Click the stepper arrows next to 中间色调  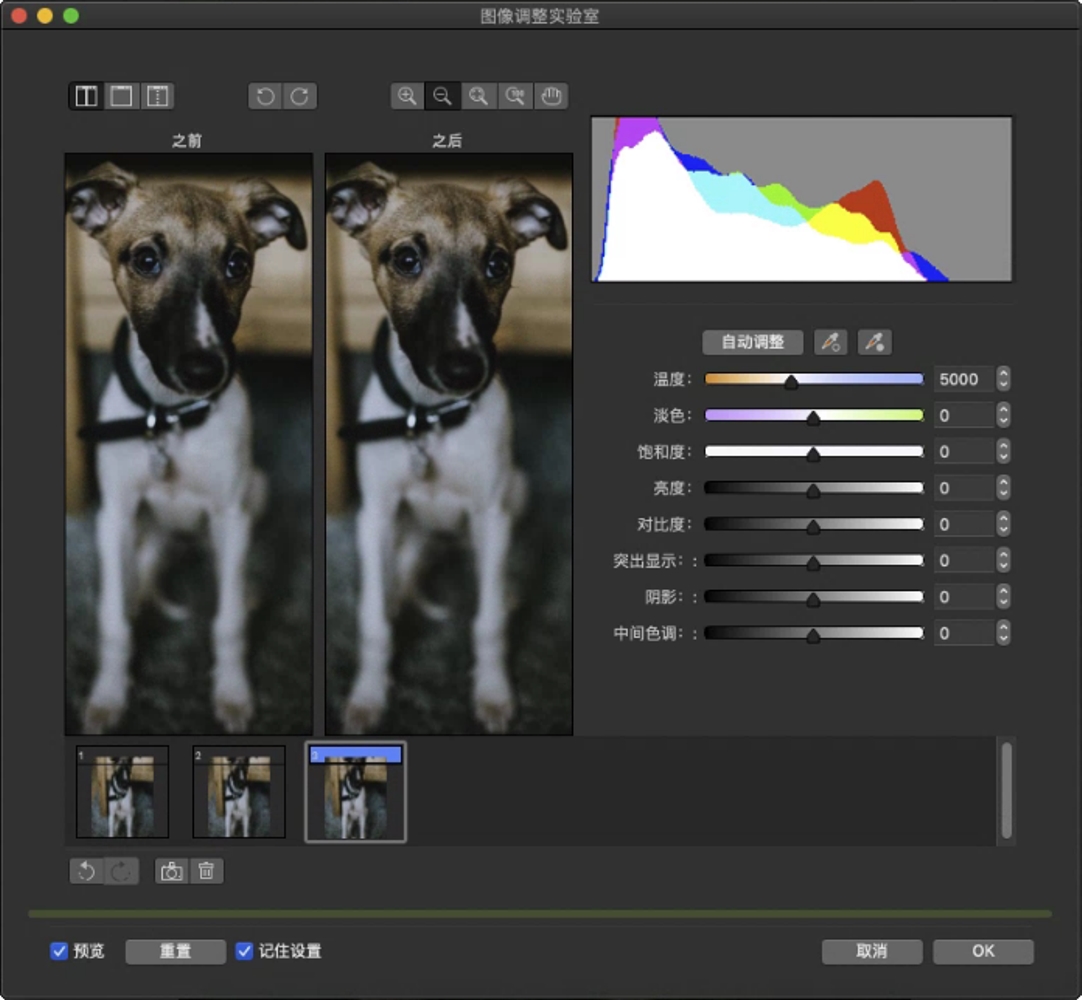coord(1003,633)
